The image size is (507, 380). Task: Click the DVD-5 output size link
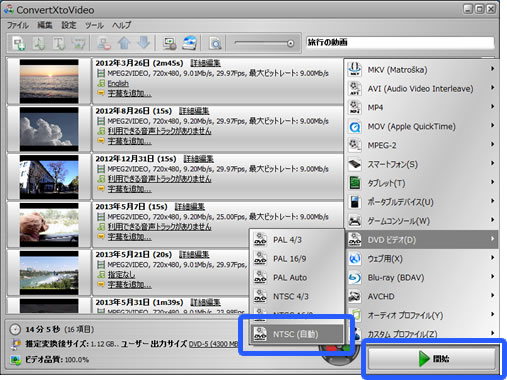(x=213, y=344)
